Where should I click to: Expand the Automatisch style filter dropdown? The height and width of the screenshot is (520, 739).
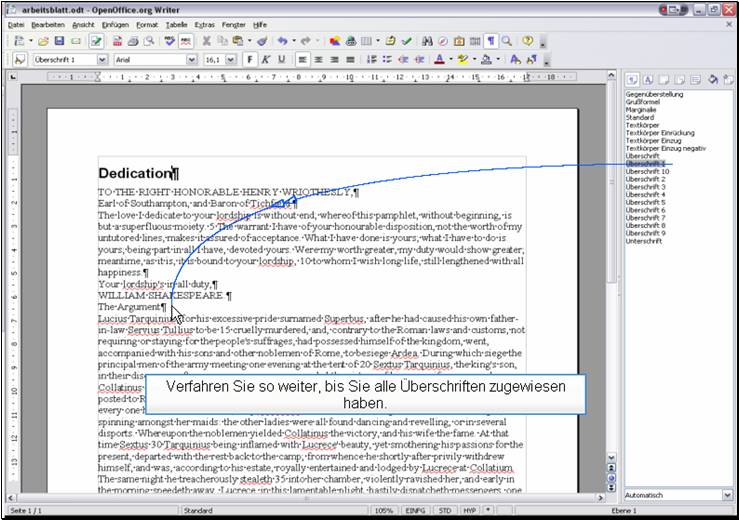point(727,495)
